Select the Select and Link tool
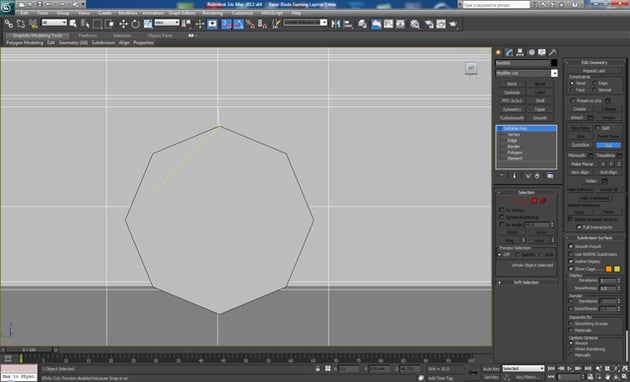The image size is (630, 382). click(8, 24)
